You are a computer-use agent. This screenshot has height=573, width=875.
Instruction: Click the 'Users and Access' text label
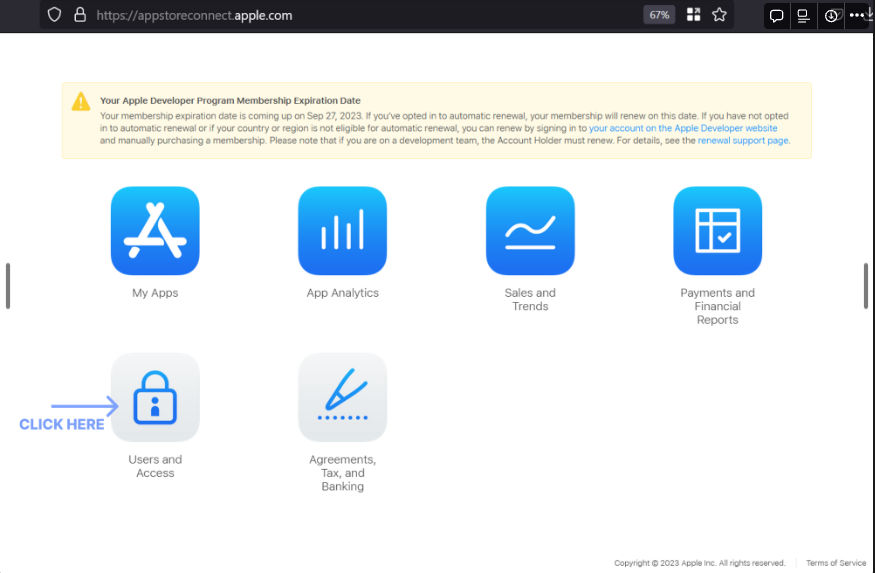click(155, 466)
